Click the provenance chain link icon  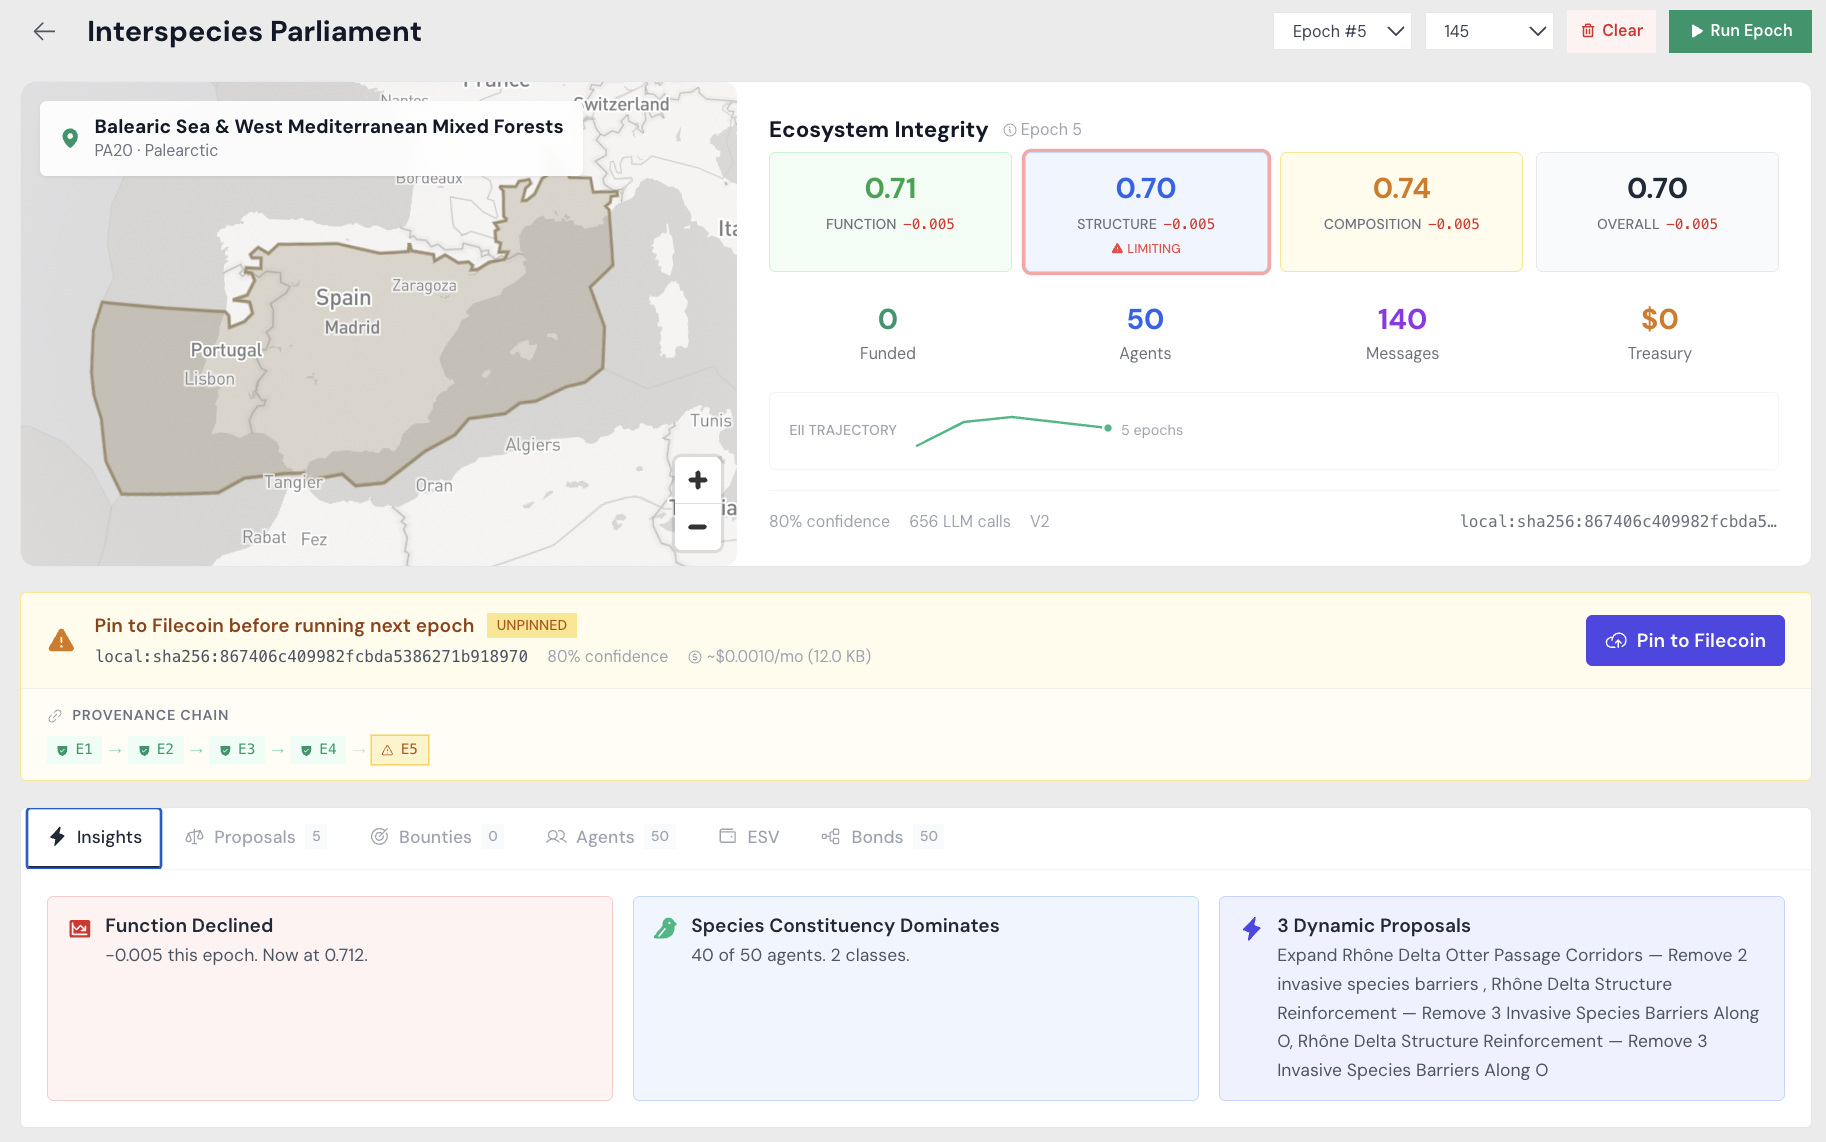click(x=56, y=715)
